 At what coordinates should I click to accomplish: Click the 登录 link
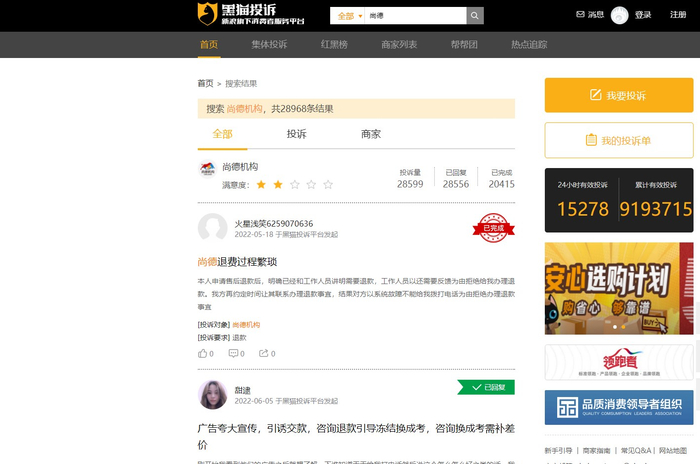[643, 15]
